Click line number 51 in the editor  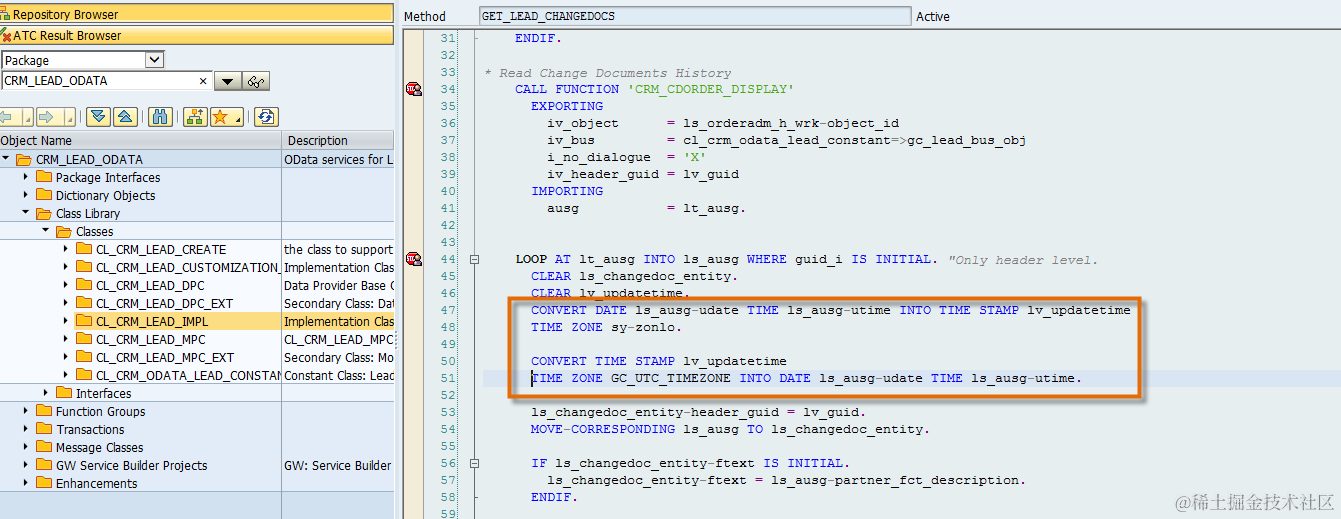point(448,378)
